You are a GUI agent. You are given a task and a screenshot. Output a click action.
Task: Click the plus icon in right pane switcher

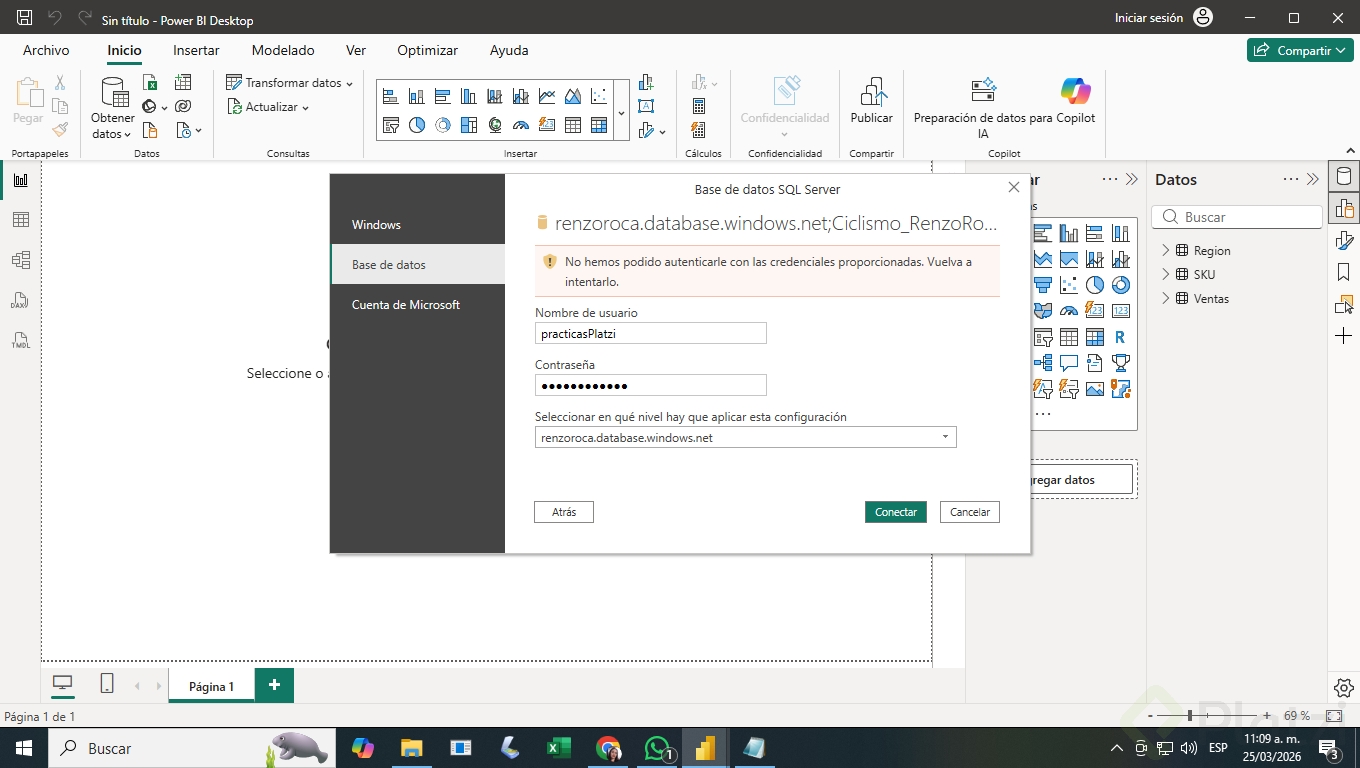pyautogui.click(x=1343, y=336)
